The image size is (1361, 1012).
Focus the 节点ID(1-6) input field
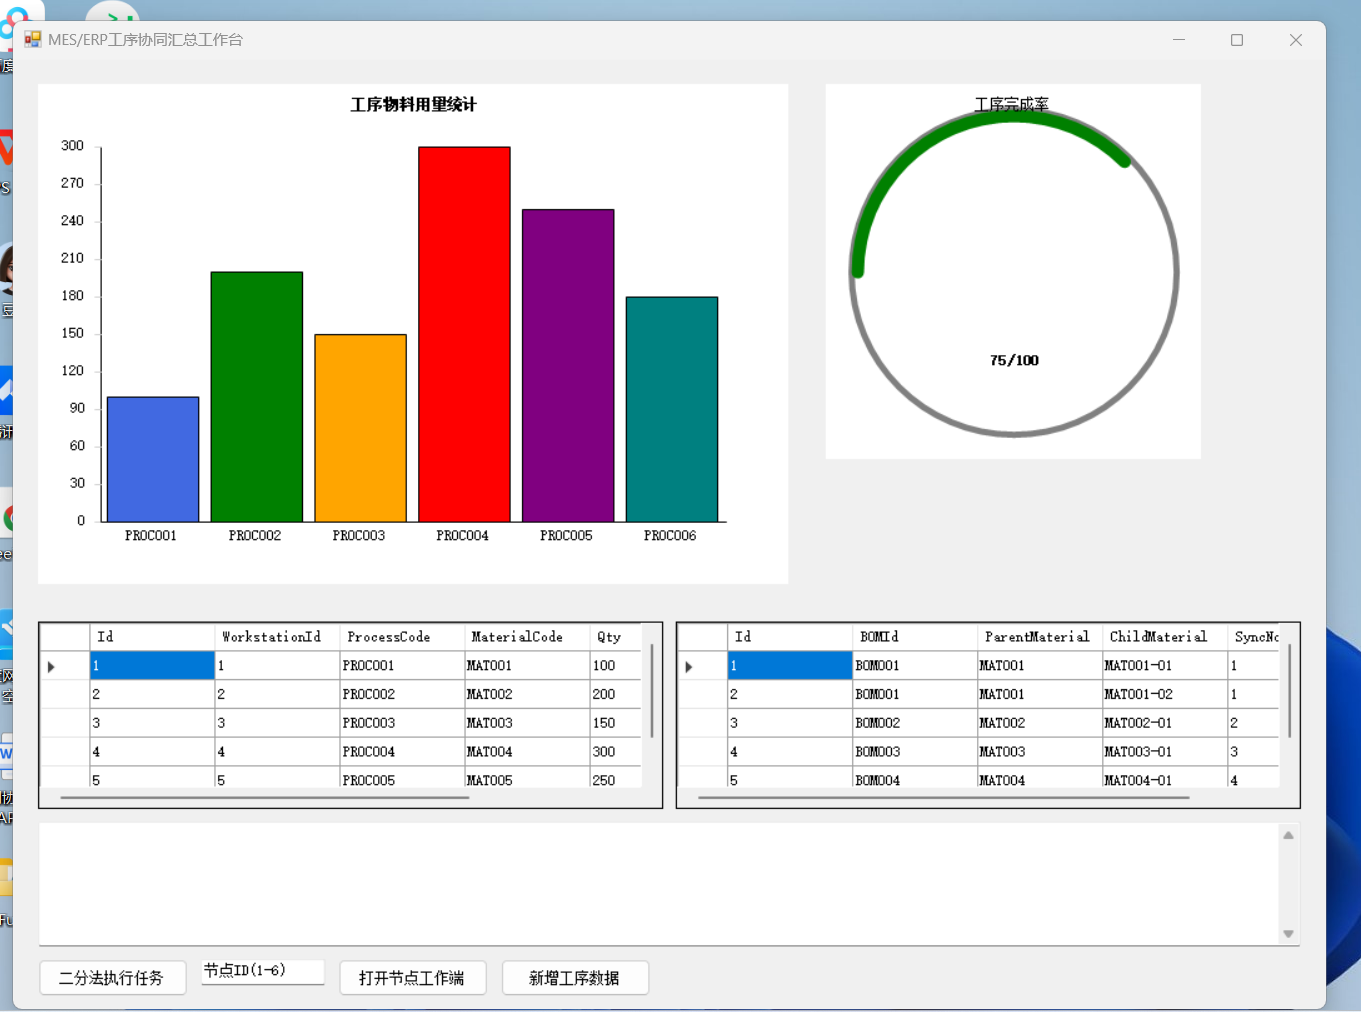[263, 971]
